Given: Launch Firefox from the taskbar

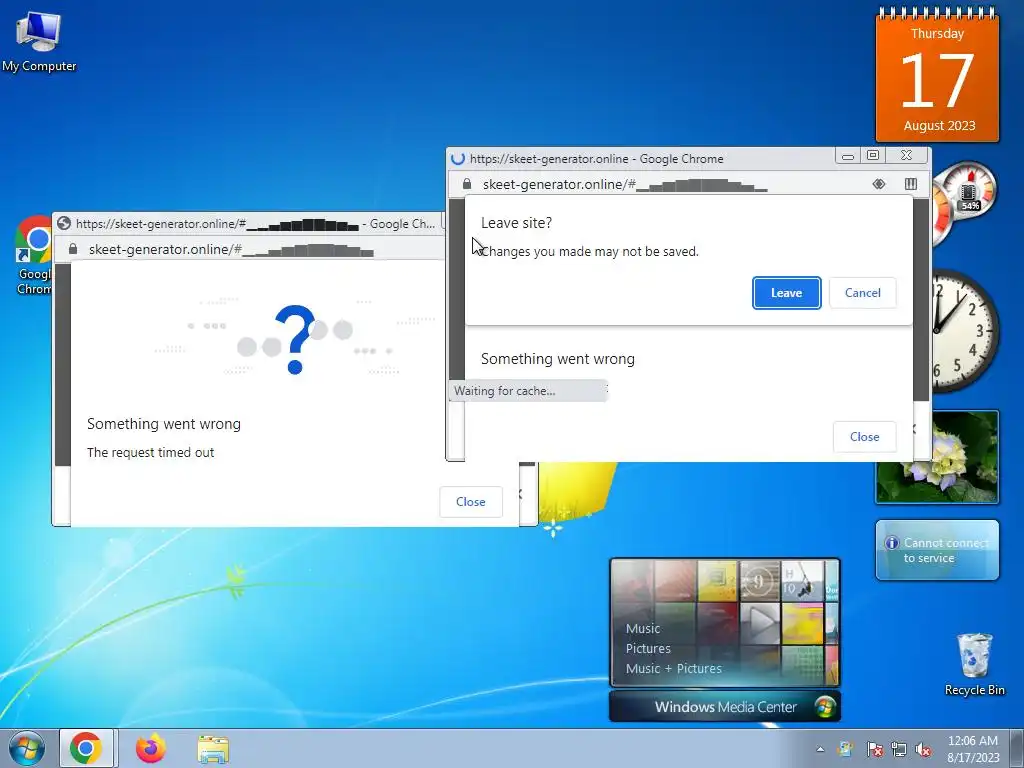Looking at the screenshot, I should [151, 748].
